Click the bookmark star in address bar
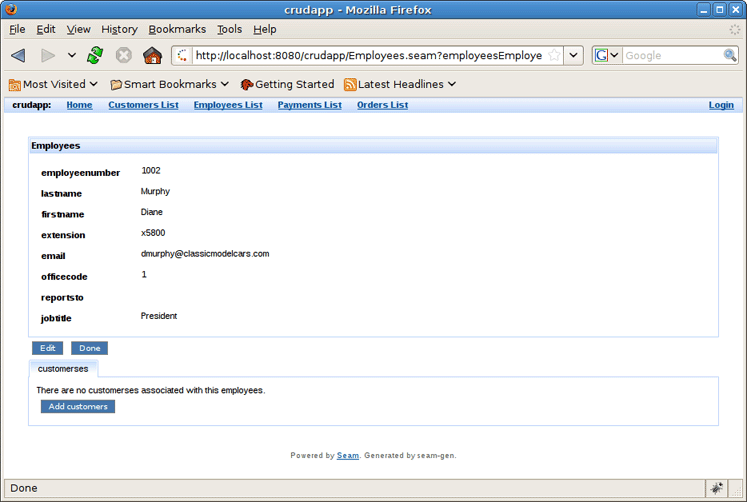Screen dimensions: 747x502 point(554,56)
